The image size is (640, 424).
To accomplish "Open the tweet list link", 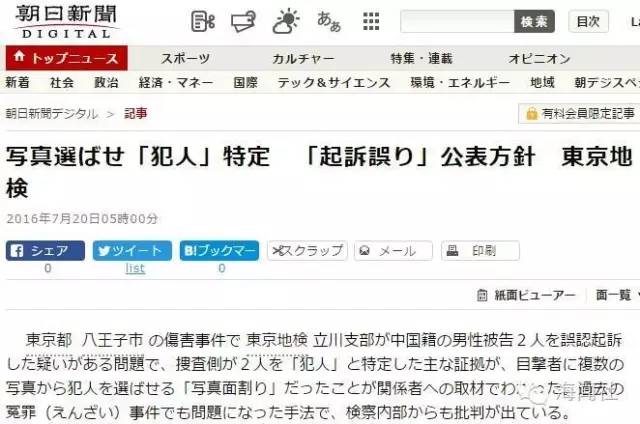I will tap(135, 268).
